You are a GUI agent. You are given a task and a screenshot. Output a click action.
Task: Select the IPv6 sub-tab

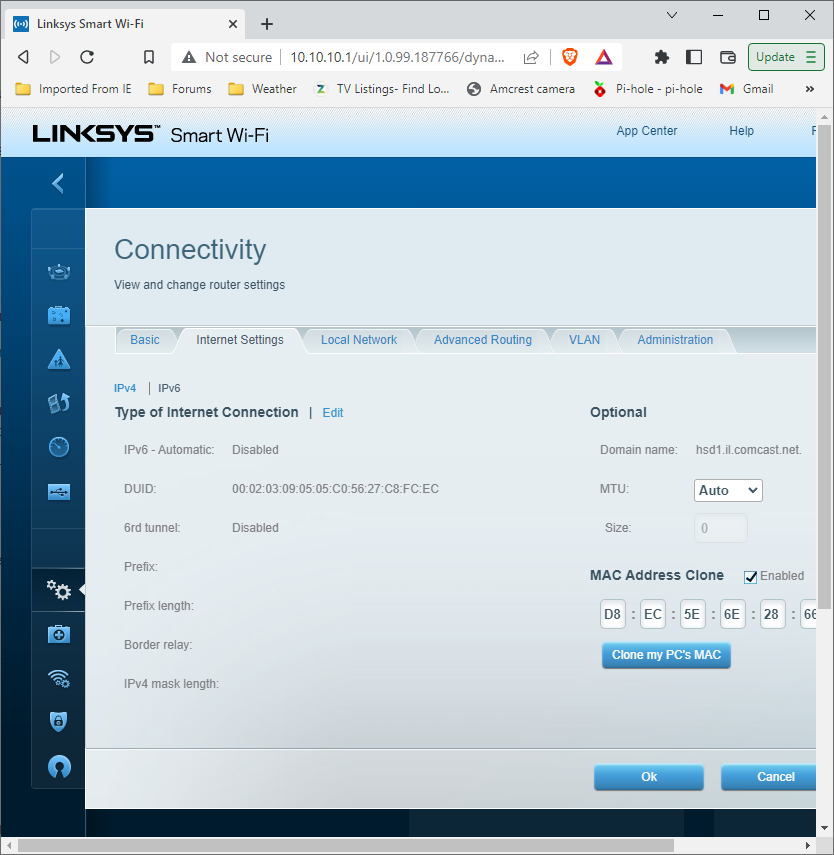169,388
